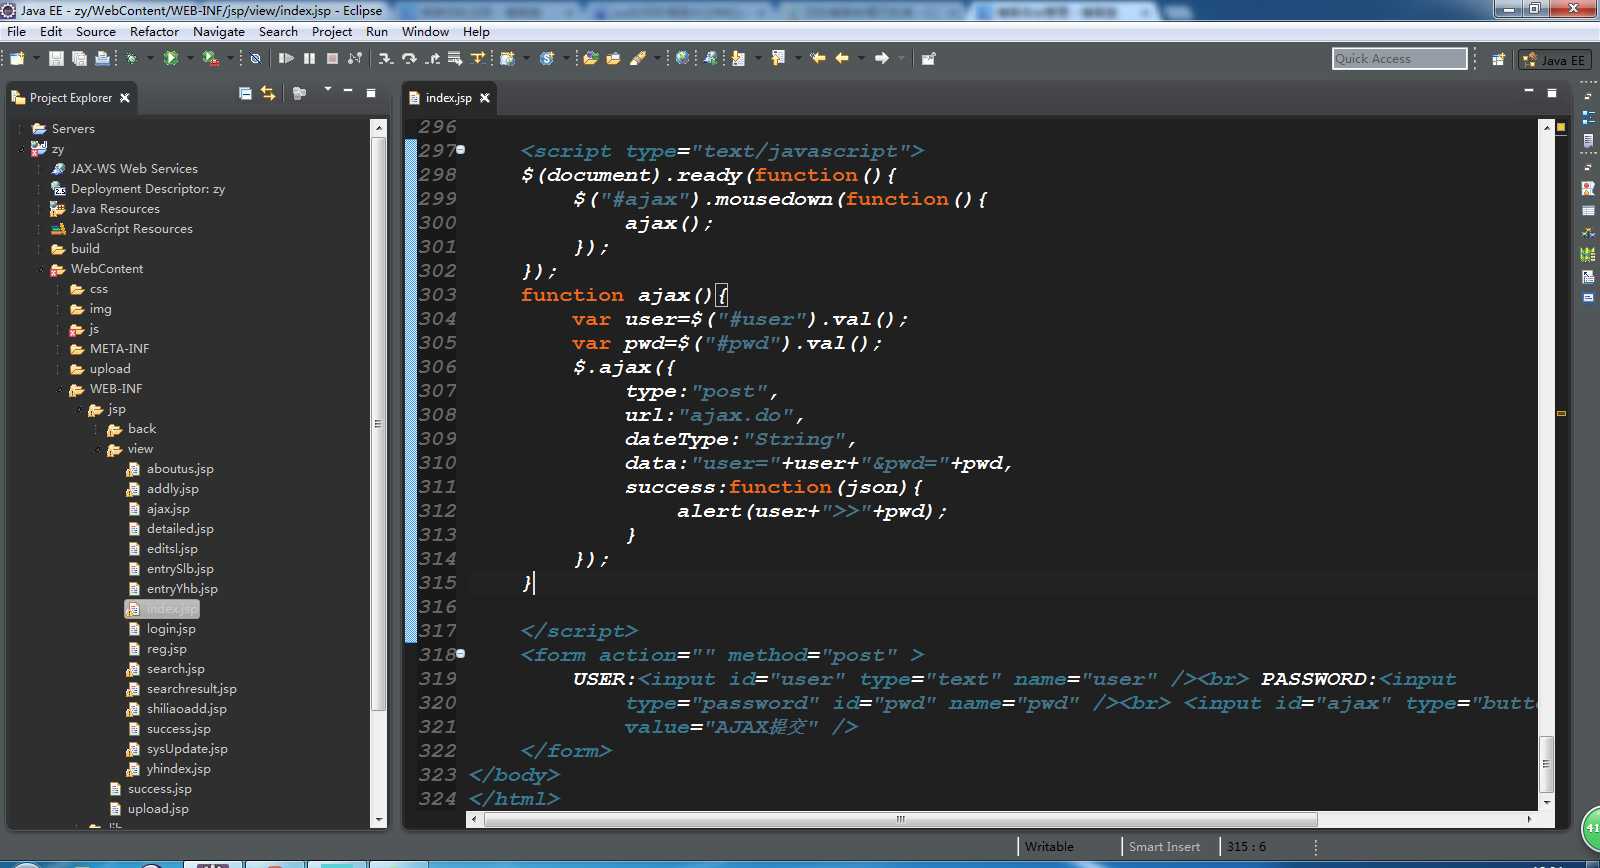Click the yellow overview ruler warning marker
The image size is (1600, 868).
point(1560,413)
